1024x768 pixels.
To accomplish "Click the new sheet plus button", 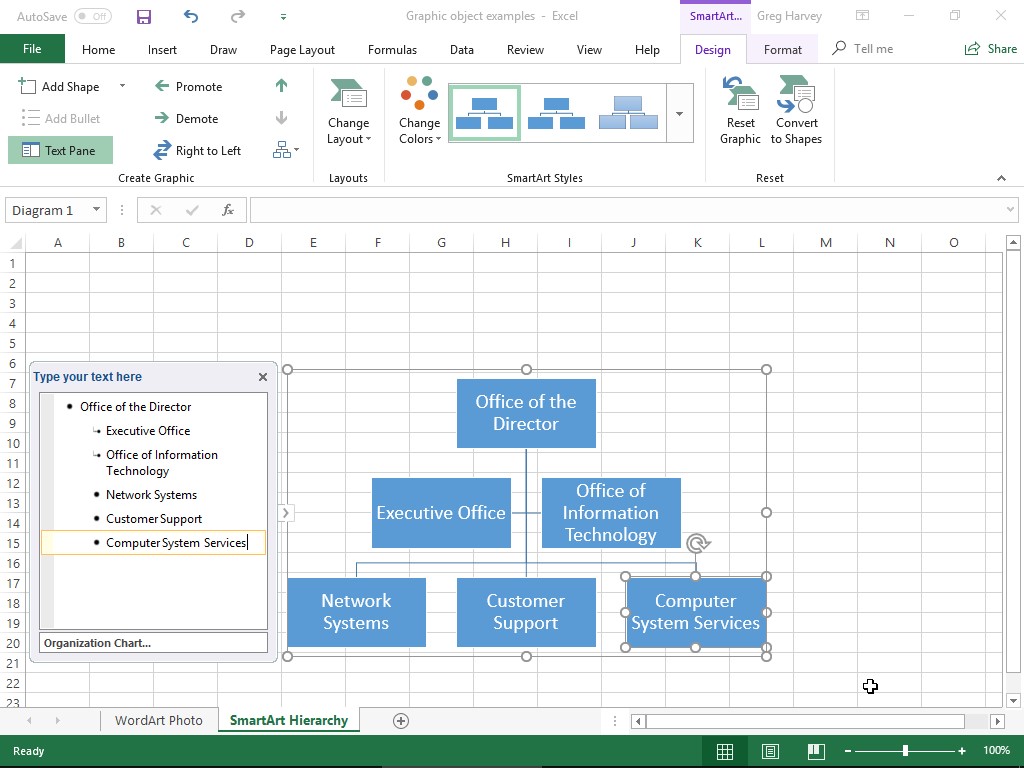I will point(401,721).
